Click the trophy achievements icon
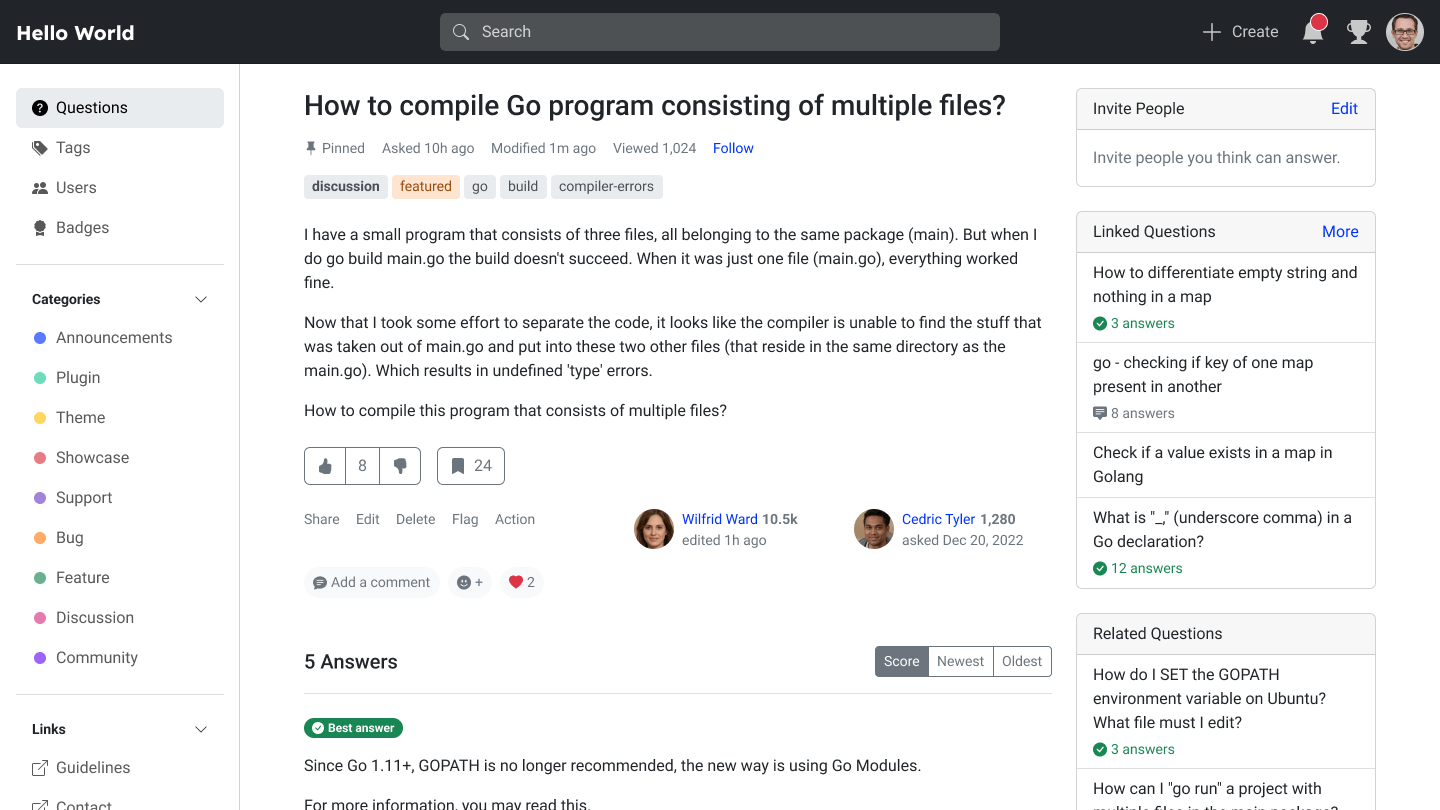This screenshot has height=810, width=1440. (1359, 31)
